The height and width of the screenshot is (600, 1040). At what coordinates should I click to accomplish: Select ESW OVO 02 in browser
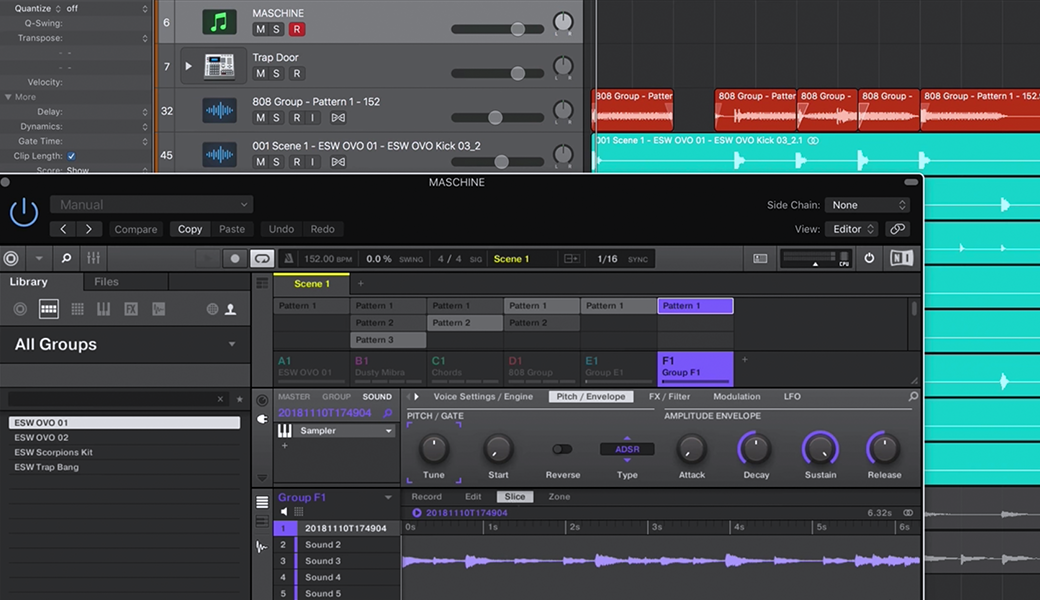[124, 438]
